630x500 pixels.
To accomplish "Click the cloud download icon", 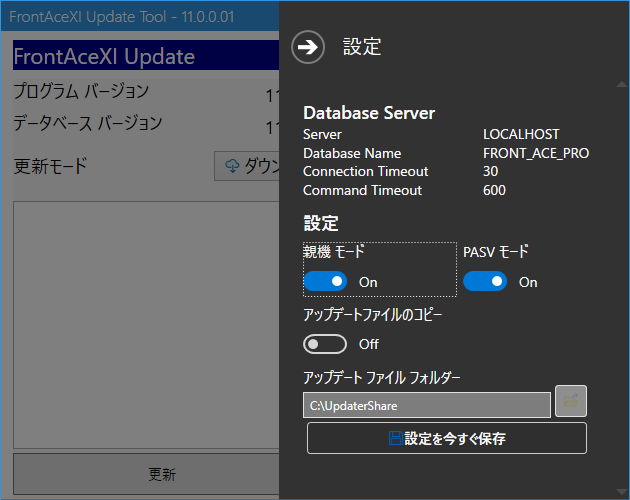I will point(232,166).
